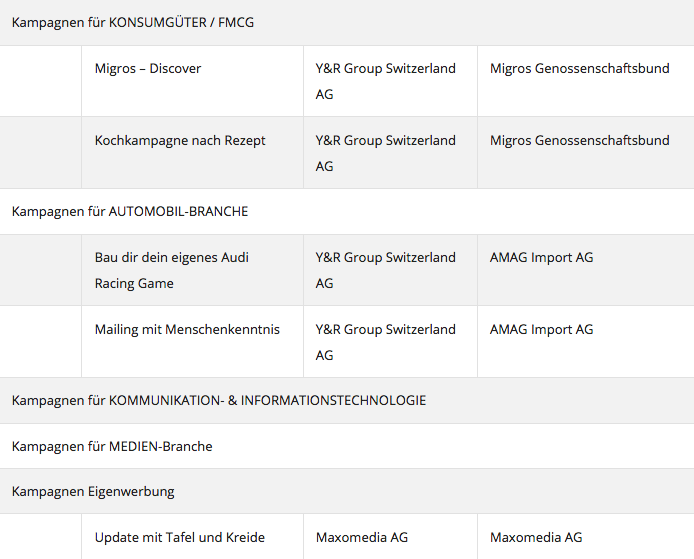Click the KOMMUNIKATION- & INFORMATIONSTECHNOLOGIE category heading
This screenshot has height=559, width=694.
219,401
